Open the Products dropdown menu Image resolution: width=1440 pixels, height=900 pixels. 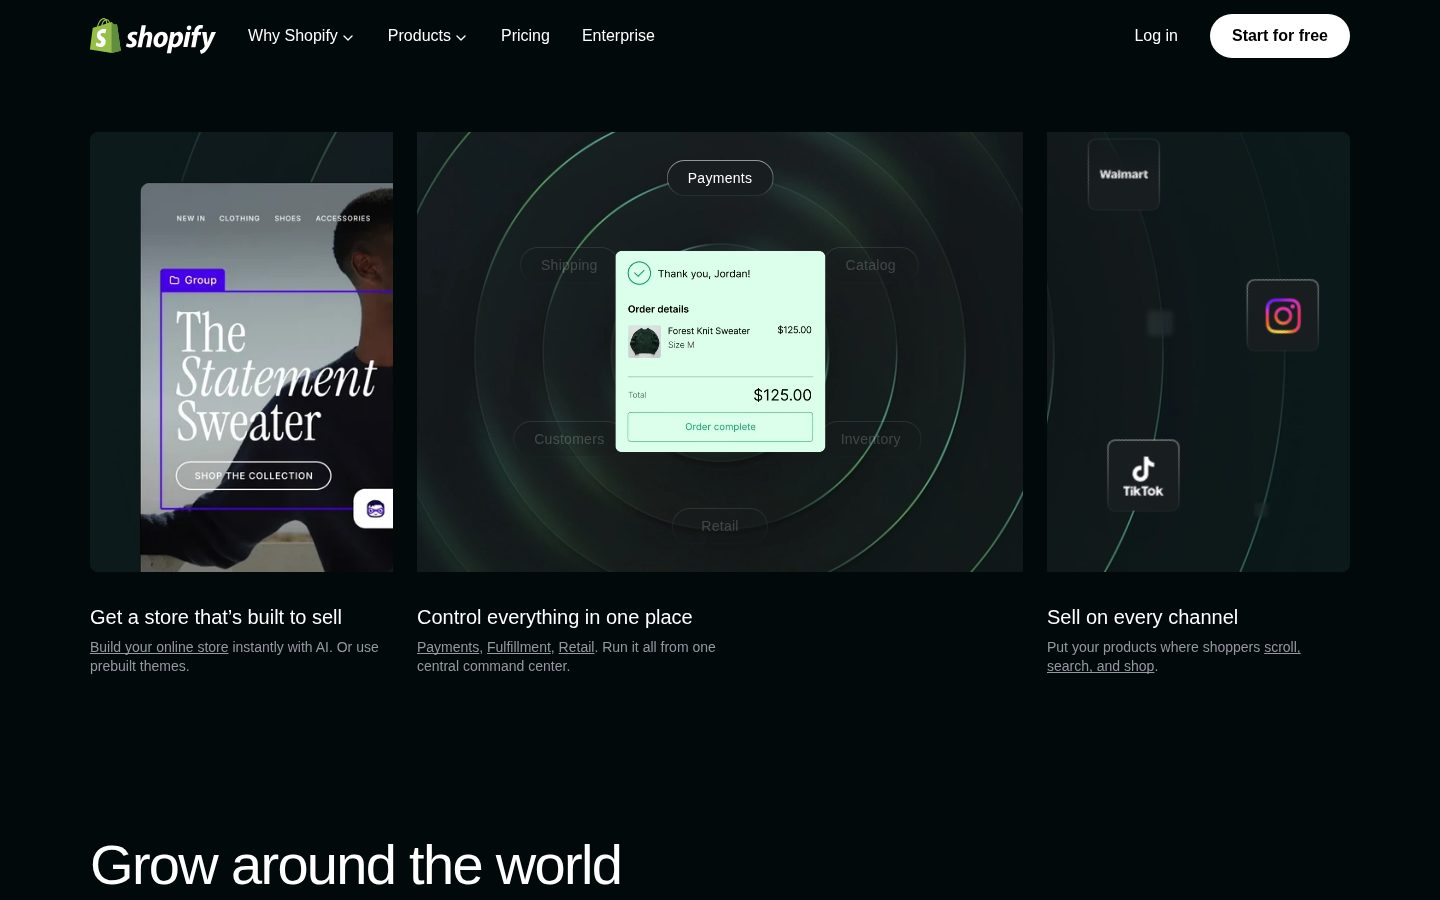(x=427, y=36)
